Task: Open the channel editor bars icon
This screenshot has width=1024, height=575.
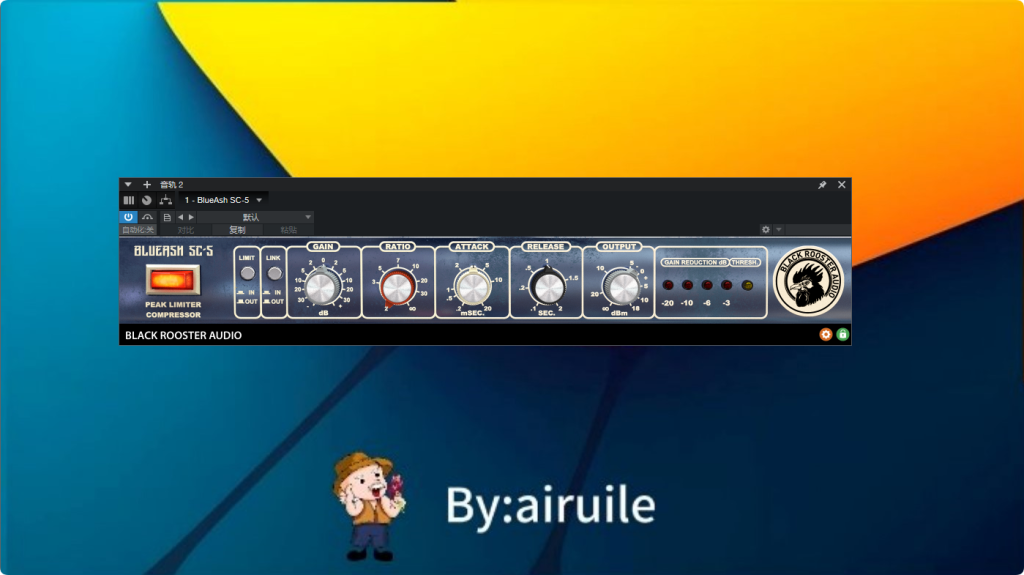Action: pos(129,201)
